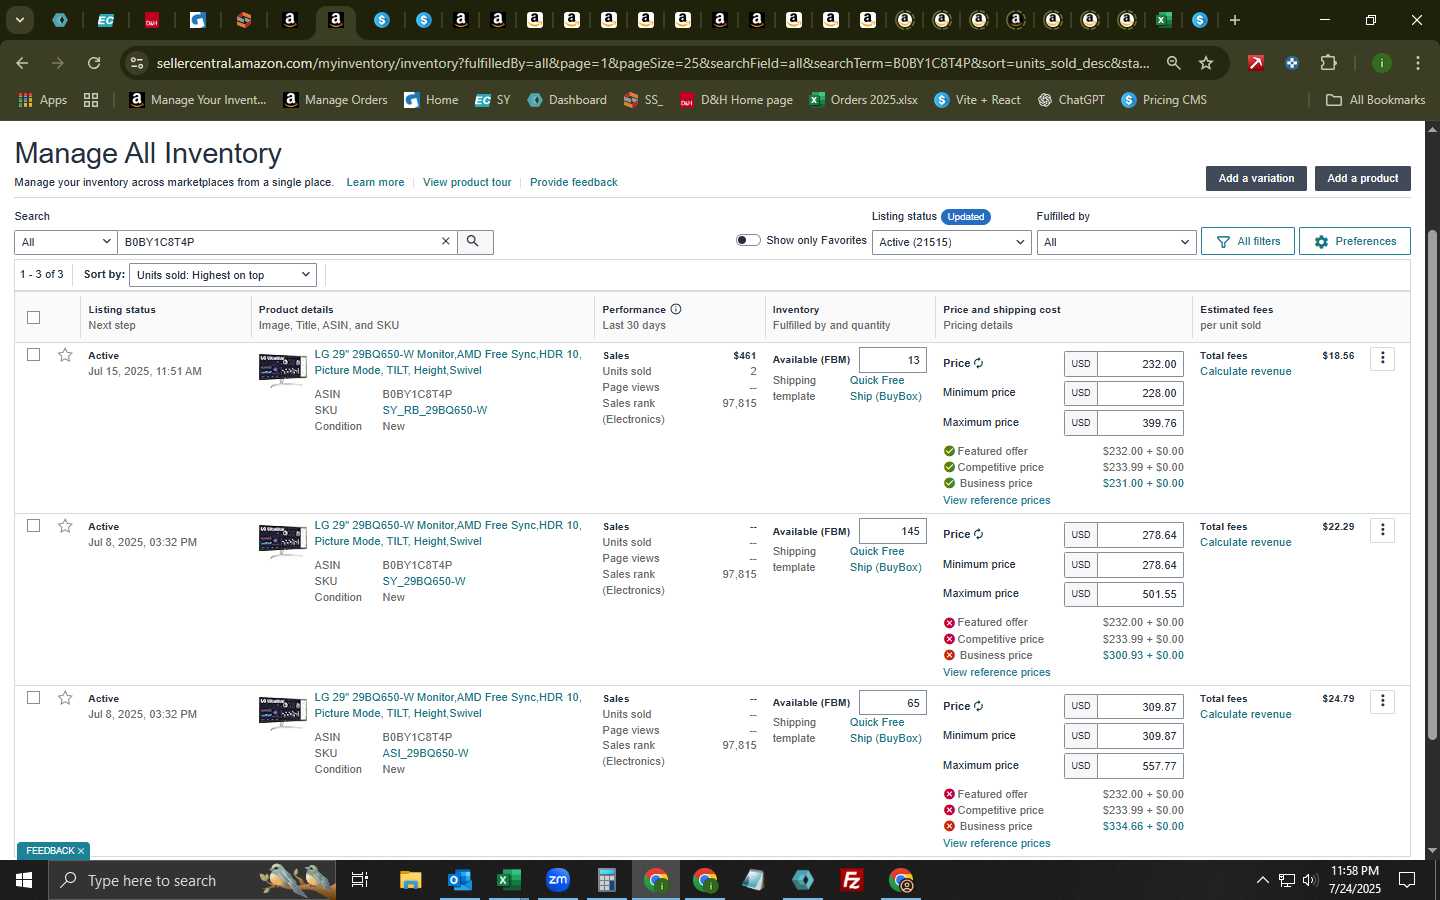Viewport: 1440px width, 900px height.
Task: Open Outlook from the taskbar
Action: point(459,880)
